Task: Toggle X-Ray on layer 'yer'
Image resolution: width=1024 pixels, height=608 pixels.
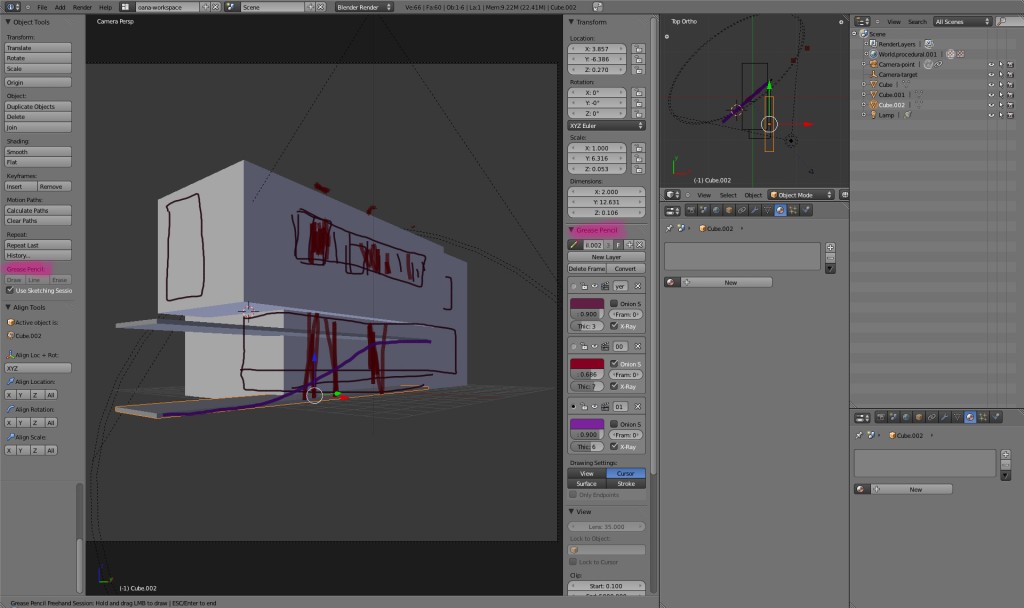Action: (x=614, y=326)
